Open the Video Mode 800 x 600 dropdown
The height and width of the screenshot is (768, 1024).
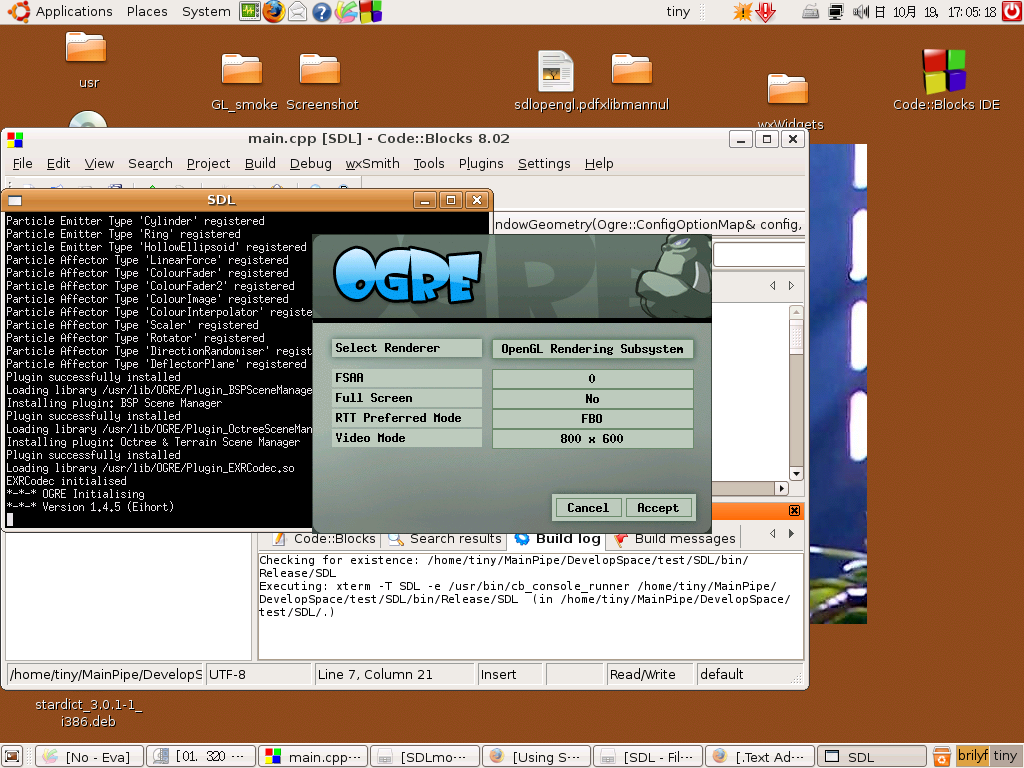(x=592, y=439)
